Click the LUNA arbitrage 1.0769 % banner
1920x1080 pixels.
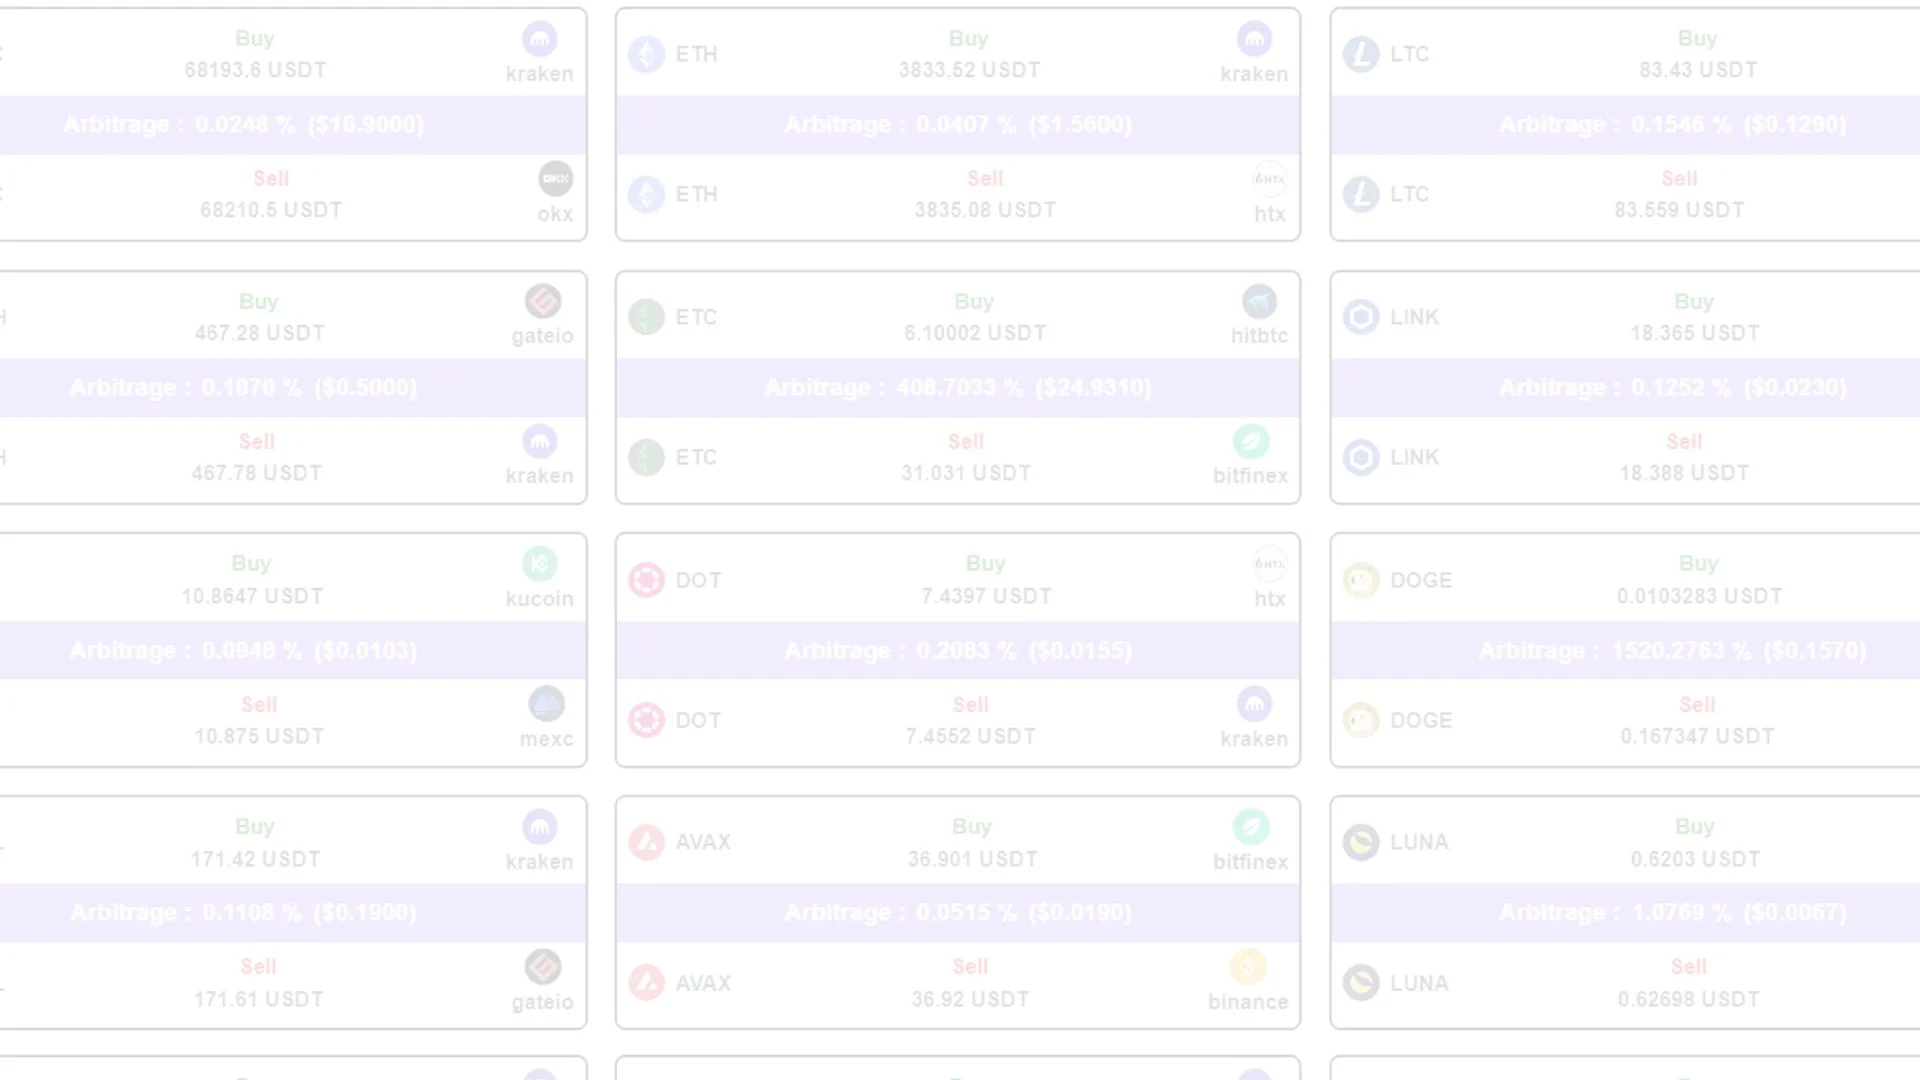tap(1672, 913)
